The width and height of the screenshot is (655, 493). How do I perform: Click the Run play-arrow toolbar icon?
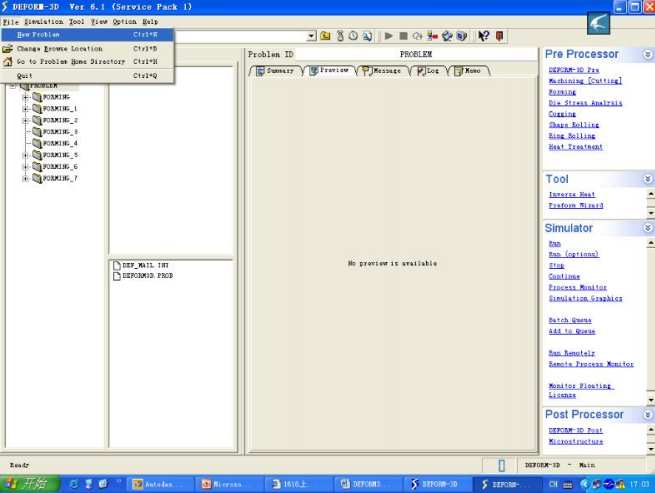click(x=388, y=36)
